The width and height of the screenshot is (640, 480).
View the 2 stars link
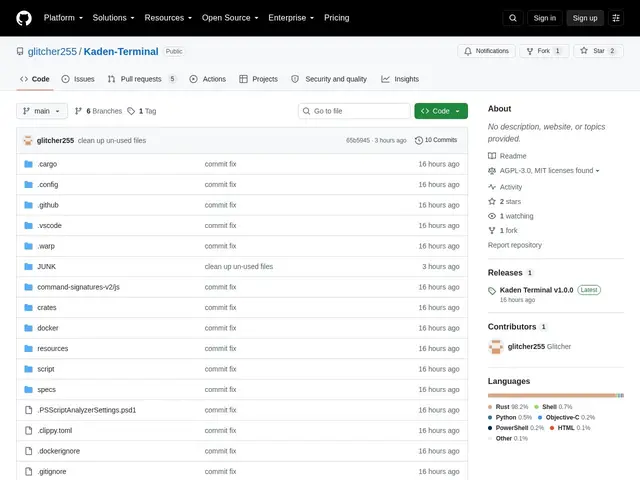[505, 202]
